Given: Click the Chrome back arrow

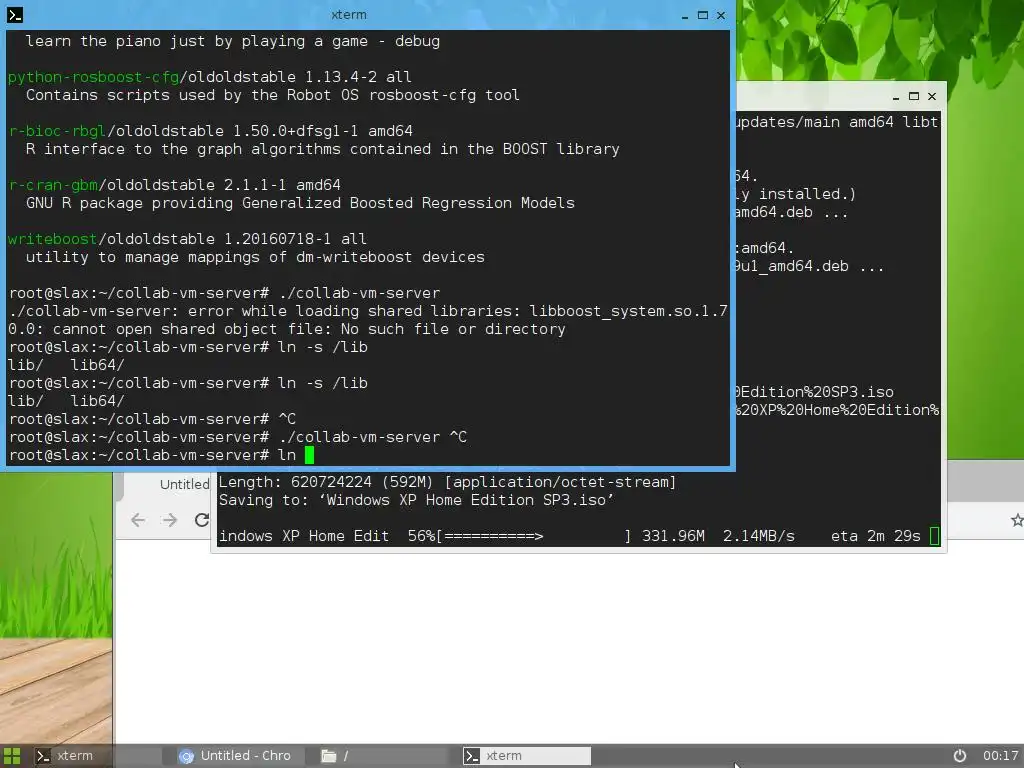Looking at the screenshot, I should click(138, 520).
